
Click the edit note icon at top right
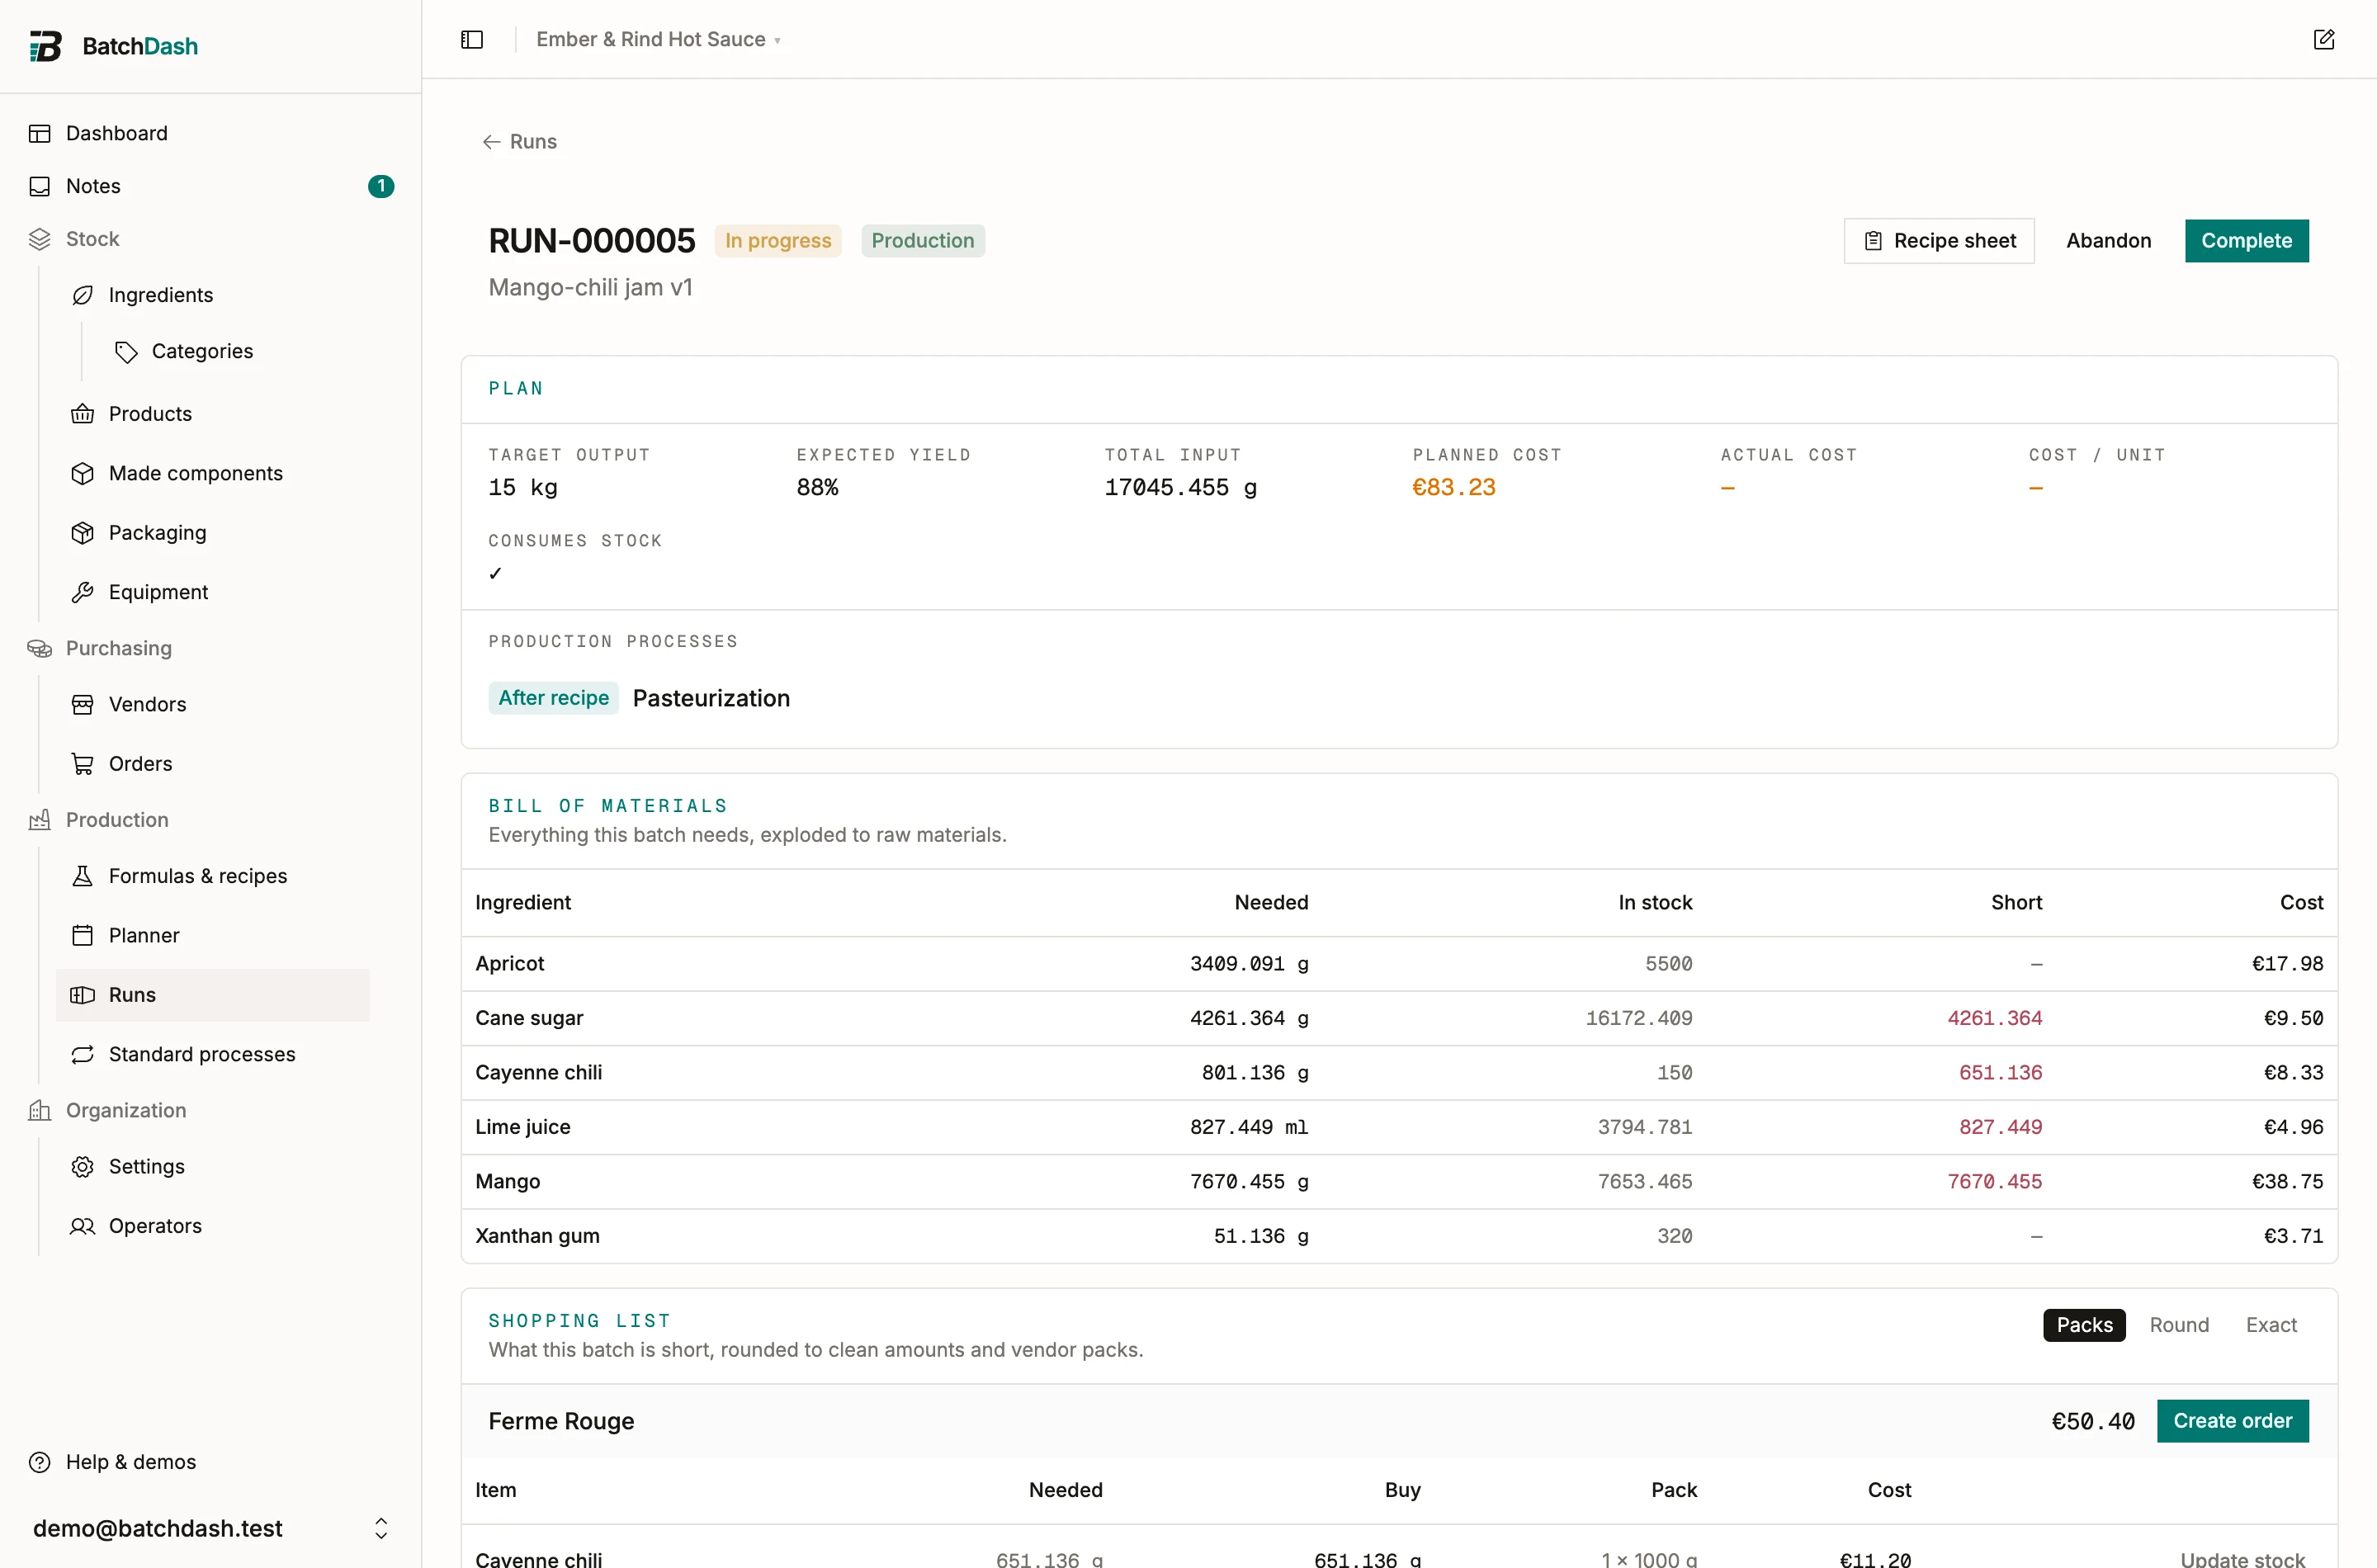(x=2323, y=40)
